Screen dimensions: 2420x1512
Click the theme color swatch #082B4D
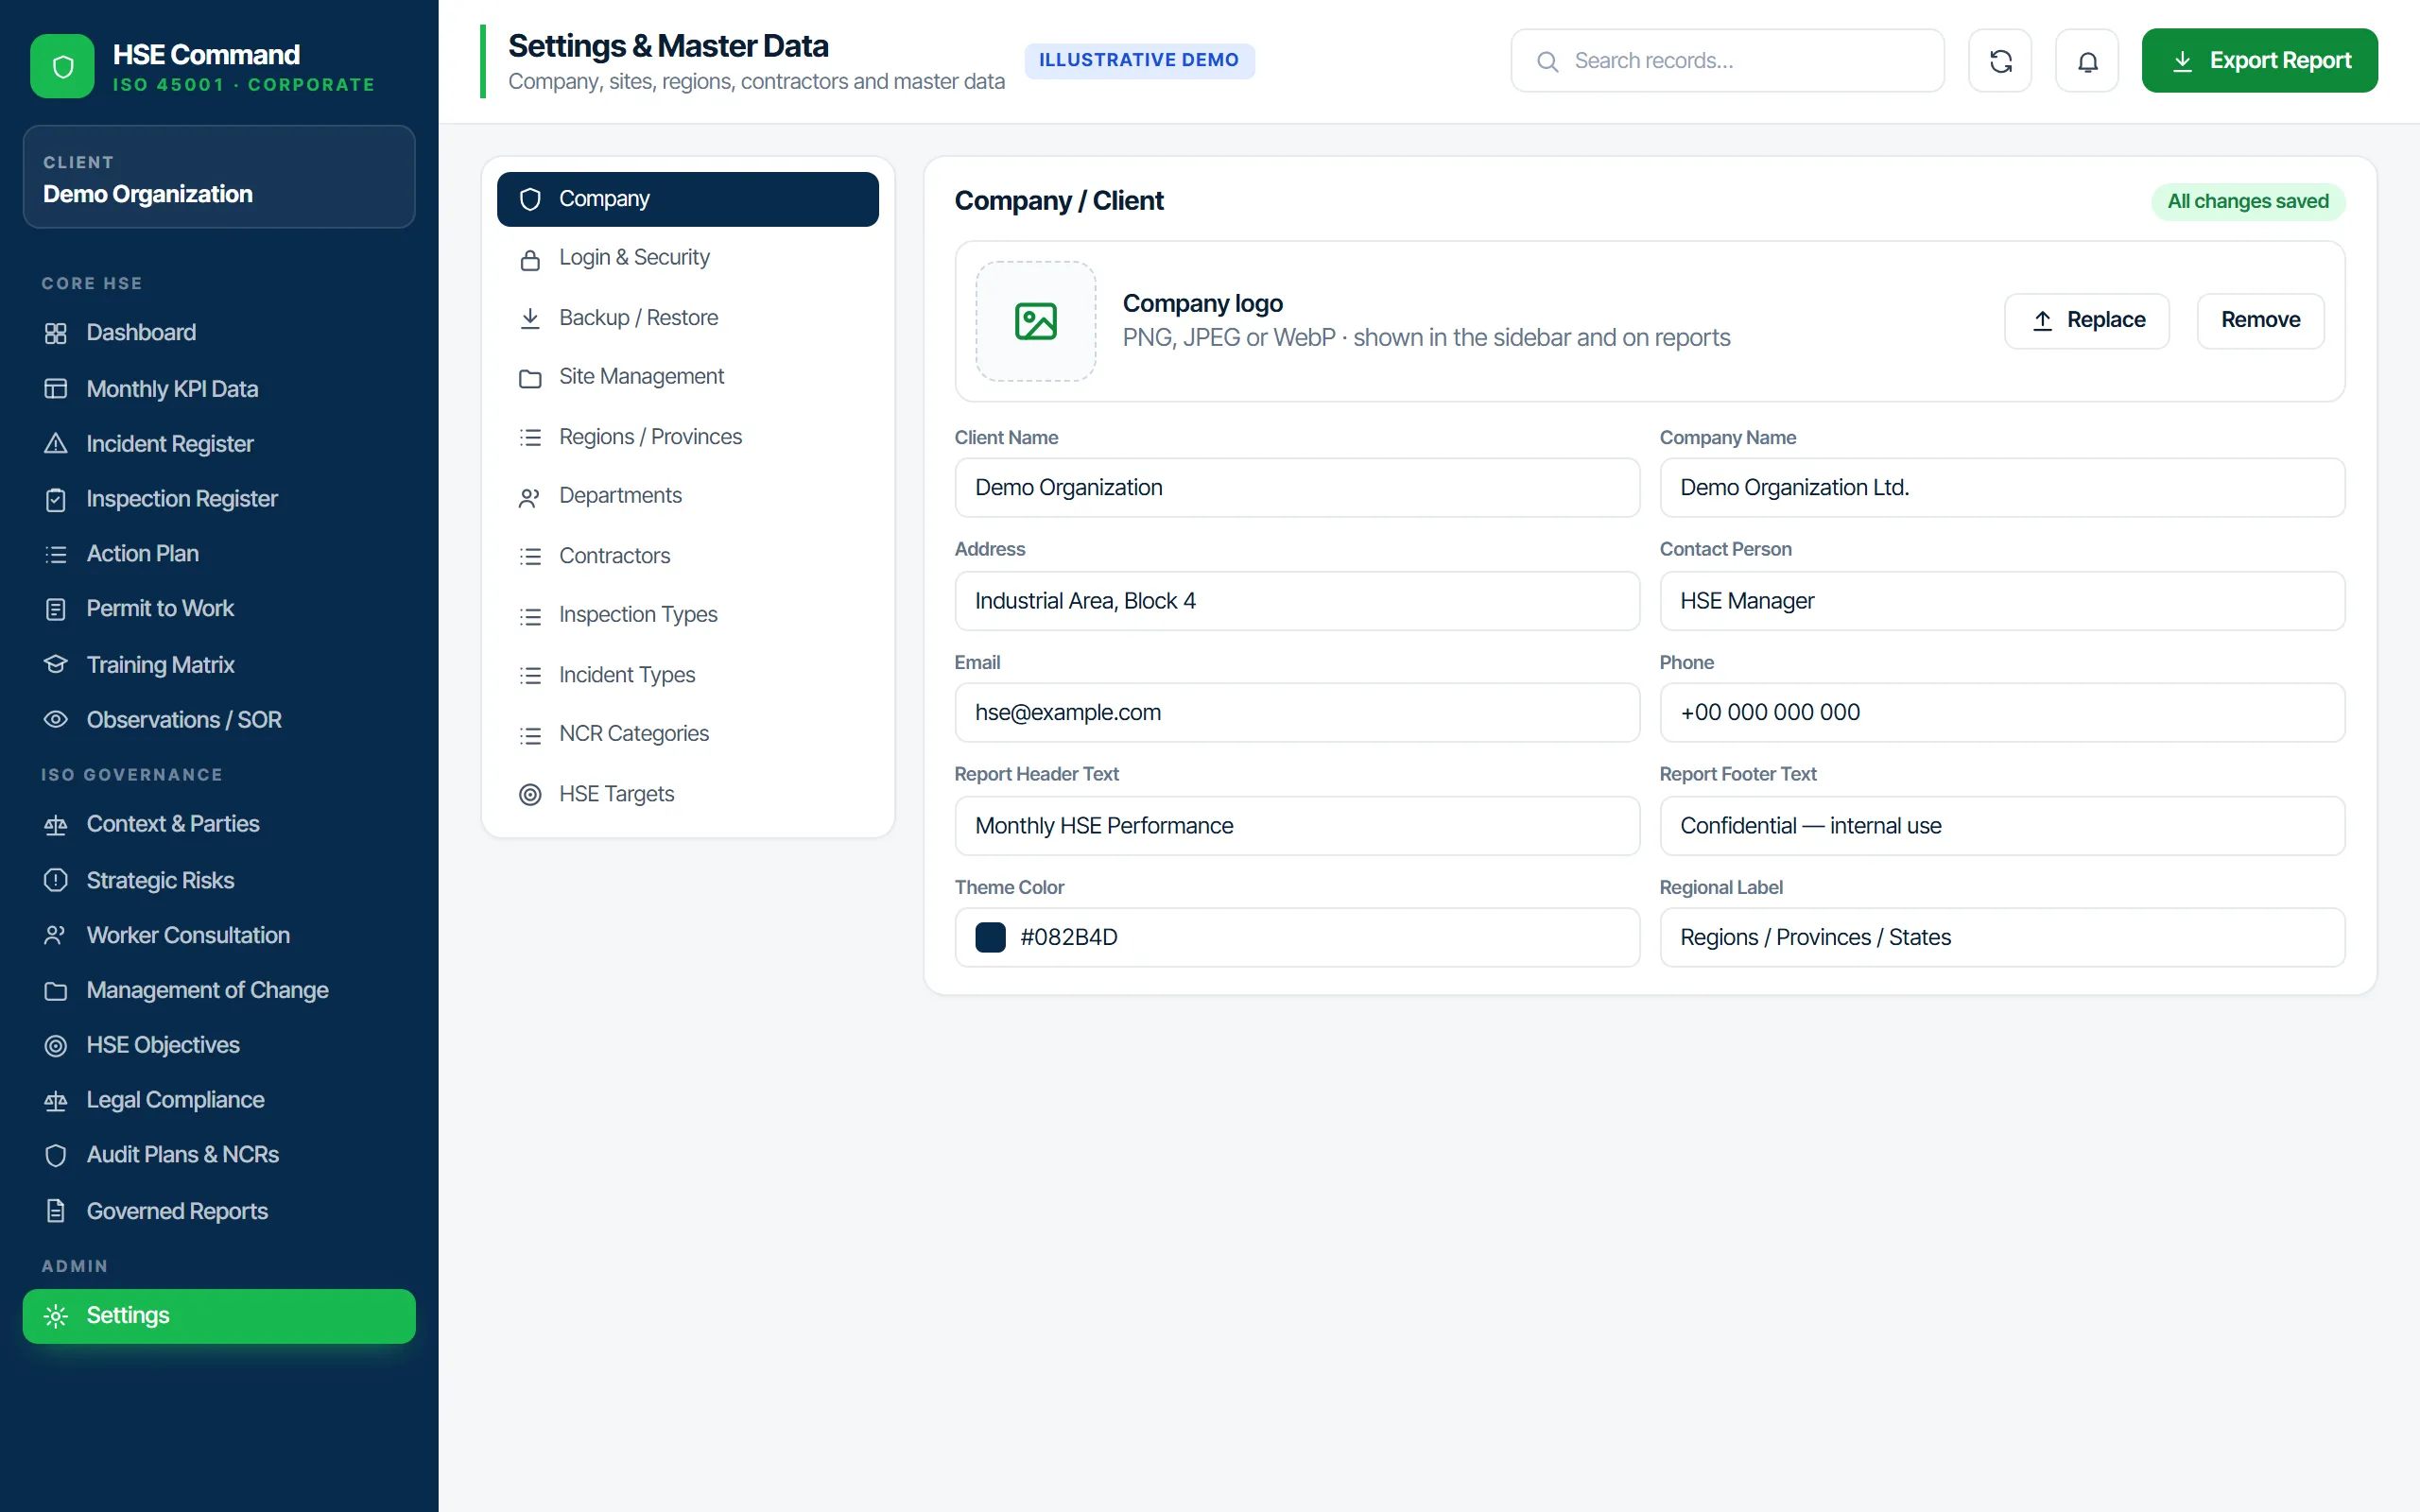click(990, 938)
